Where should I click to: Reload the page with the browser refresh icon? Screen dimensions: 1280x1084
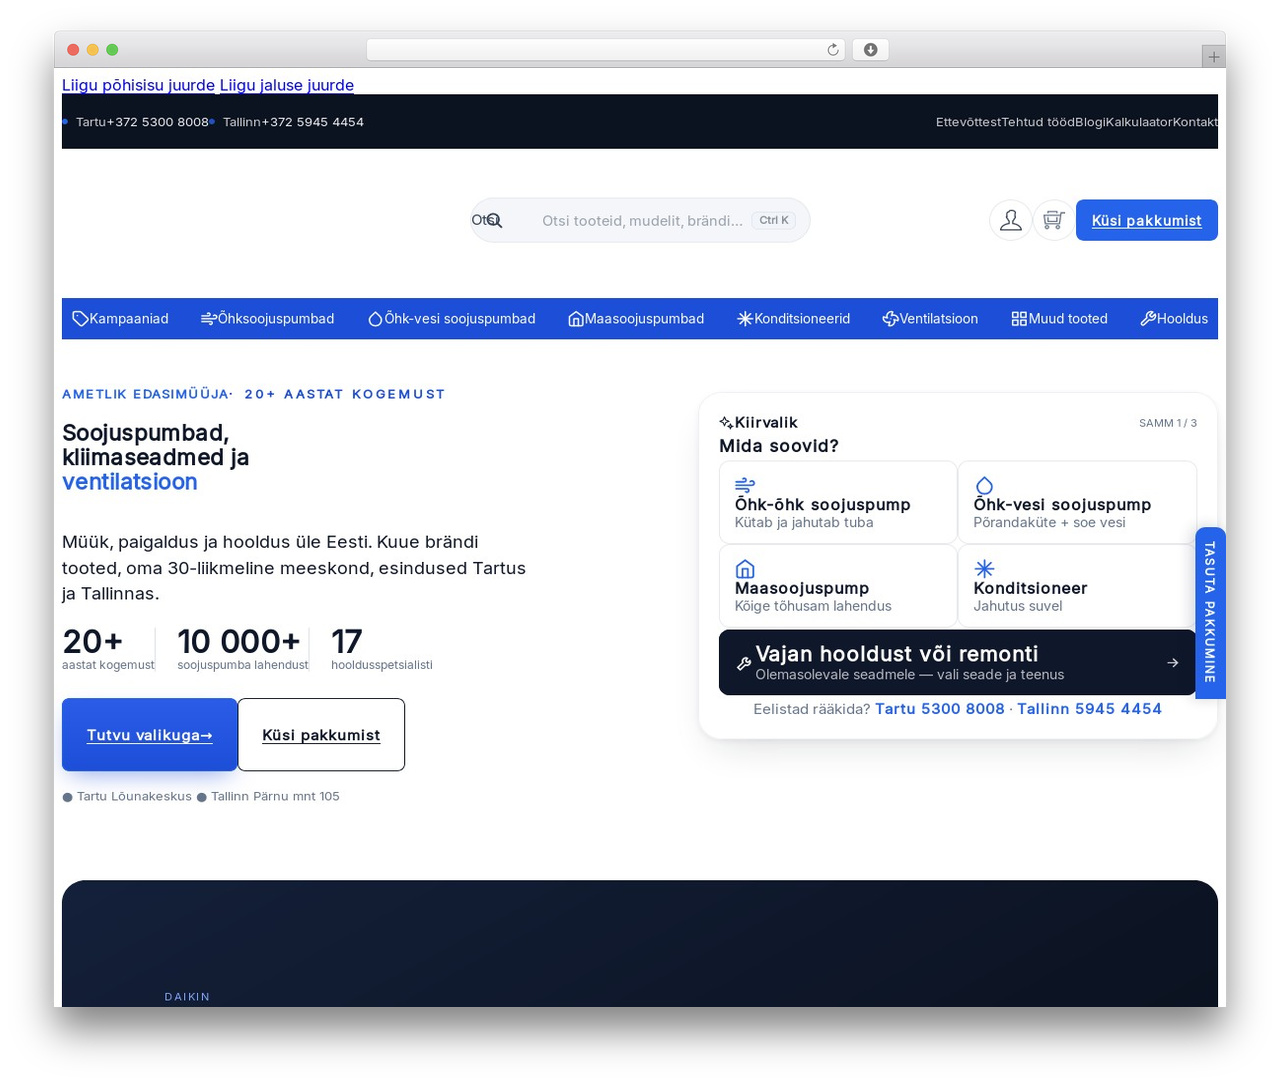tap(832, 50)
